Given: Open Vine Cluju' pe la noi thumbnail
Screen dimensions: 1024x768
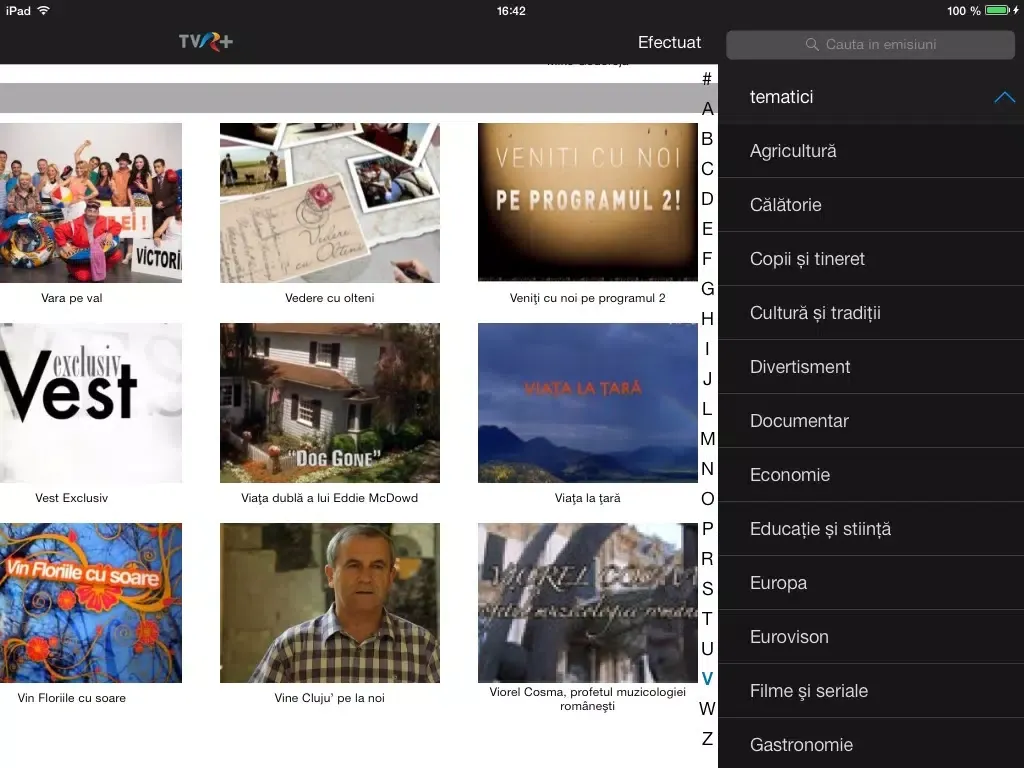Looking at the screenshot, I should pyautogui.click(x=330, y=603).
